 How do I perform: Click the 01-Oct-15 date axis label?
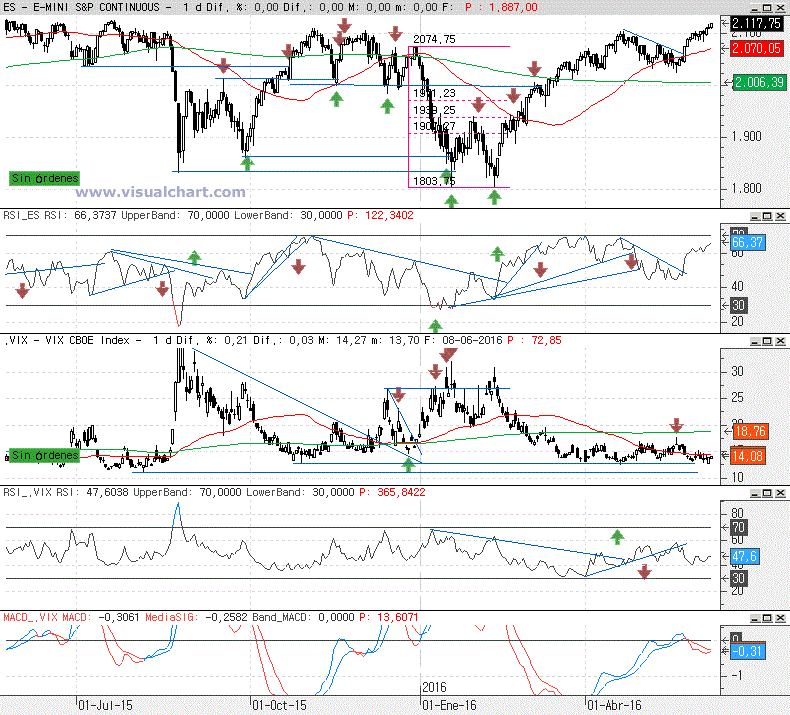(x=280, y=705)
